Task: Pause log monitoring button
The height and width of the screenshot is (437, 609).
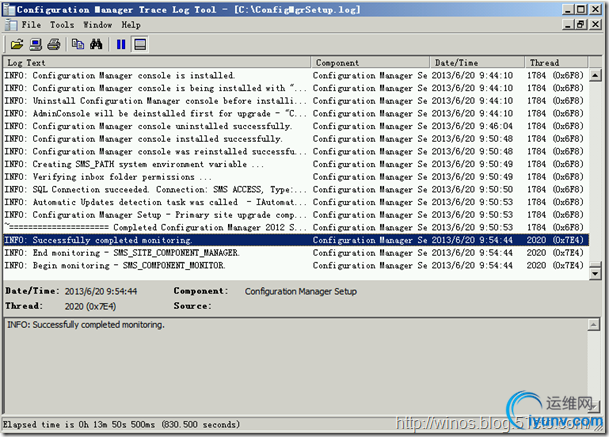Action: [121, 44]
